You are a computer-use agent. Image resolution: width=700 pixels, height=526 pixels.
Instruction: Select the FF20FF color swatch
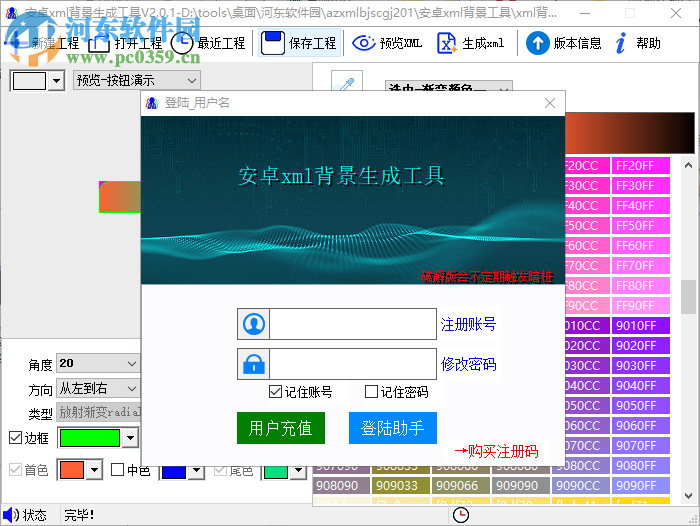tap(641, 166)
